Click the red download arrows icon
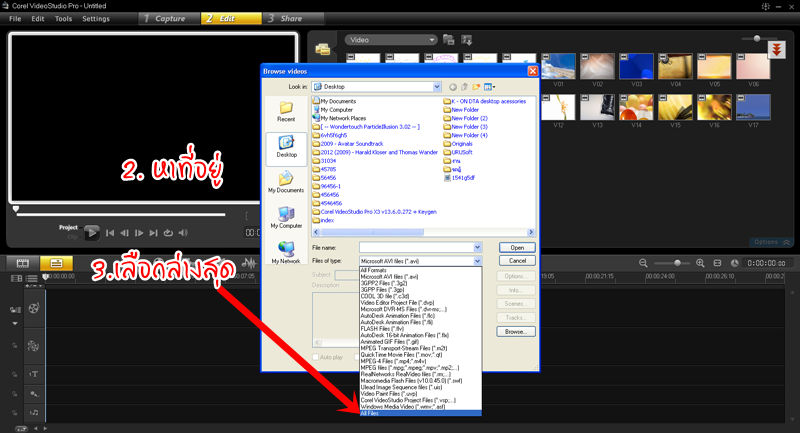Screen dimensions: 800x433 point(777,49)
